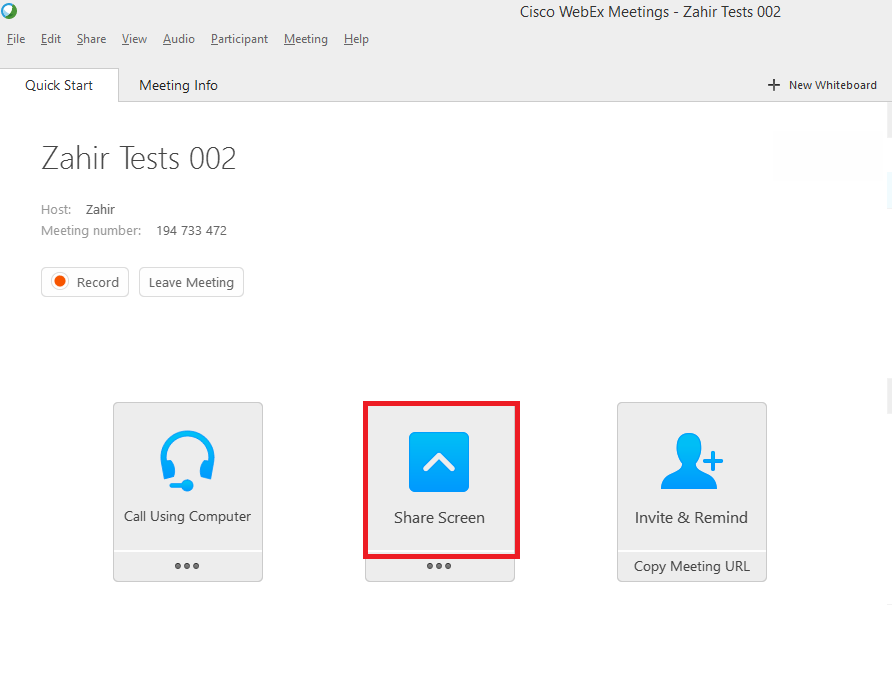
Task: Switch to the Meeting Info tab
Action: 178,85
